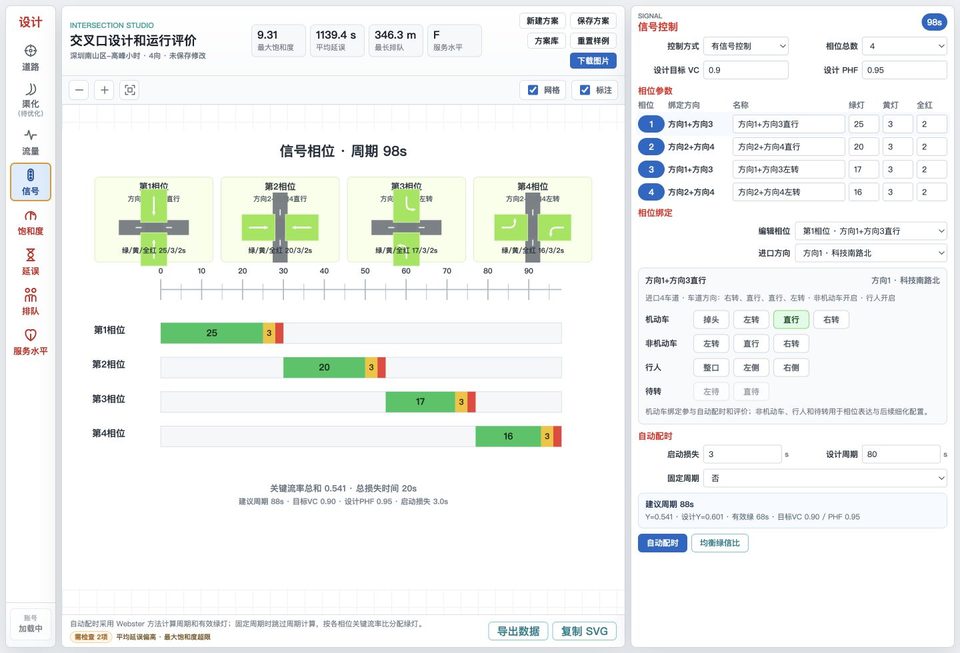Toggle 机动车 直行 binding
The height and width of the screenshot is (653, 960).
click(x=791, y=319)
